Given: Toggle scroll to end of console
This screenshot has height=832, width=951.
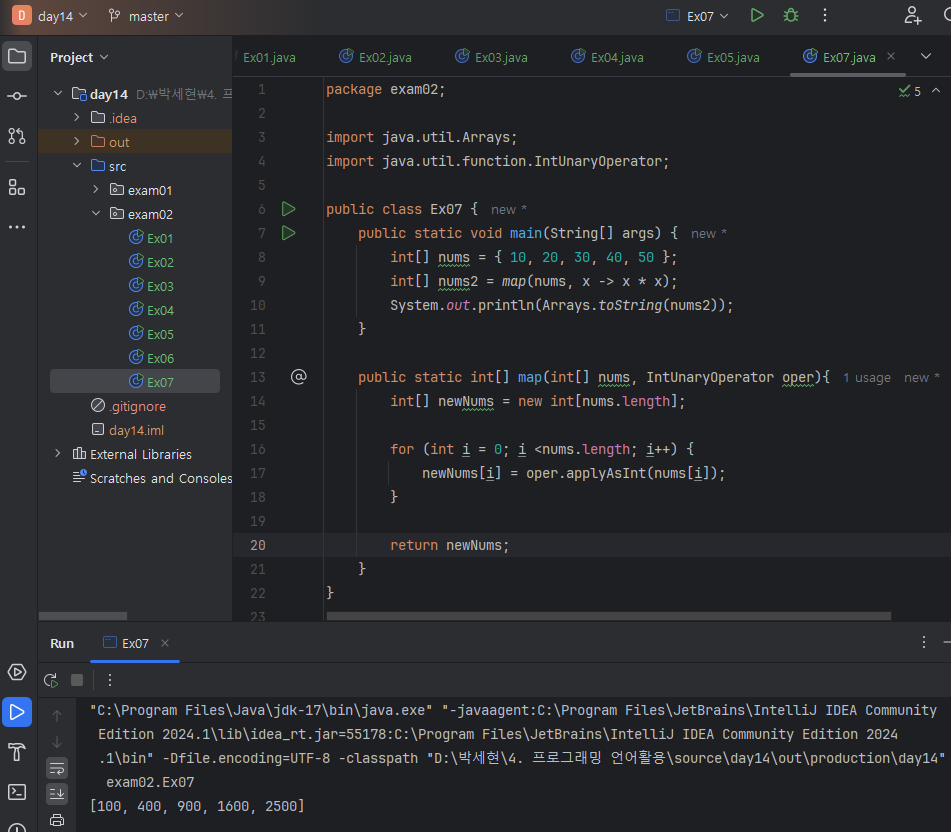Looking at the screenshot, I should [57, 793].
